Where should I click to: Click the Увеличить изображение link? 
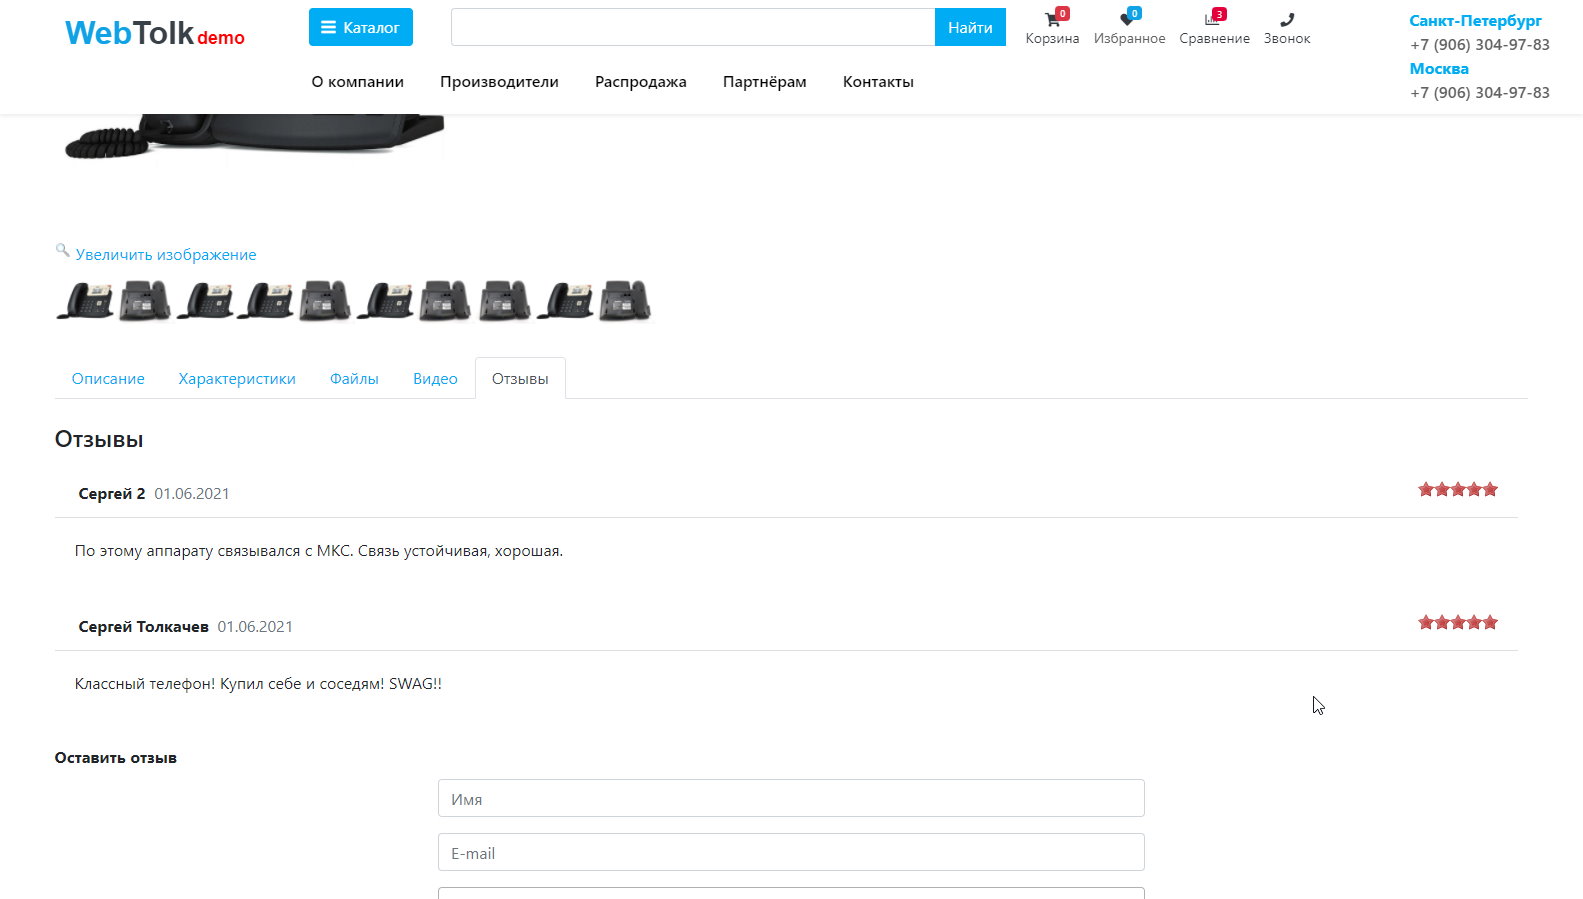point(166,255)
